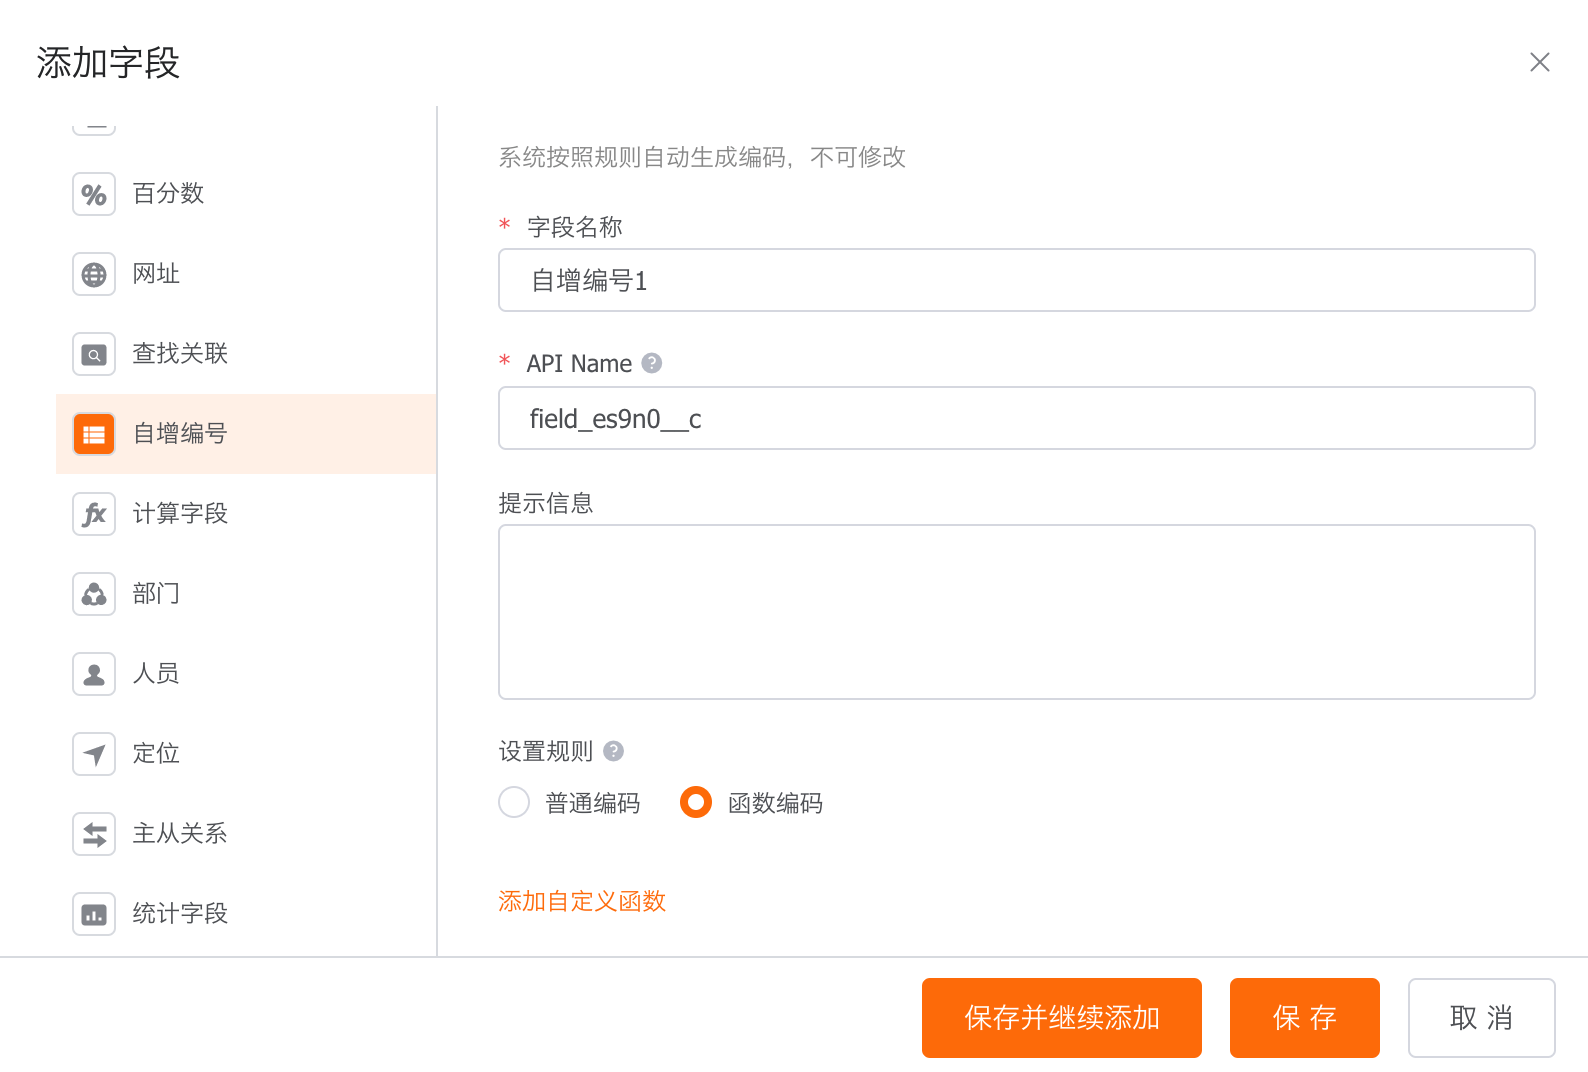Click the percent icon for 百分数
This screenshot has height=1072, width=1588.
click(x=94, y=194)
